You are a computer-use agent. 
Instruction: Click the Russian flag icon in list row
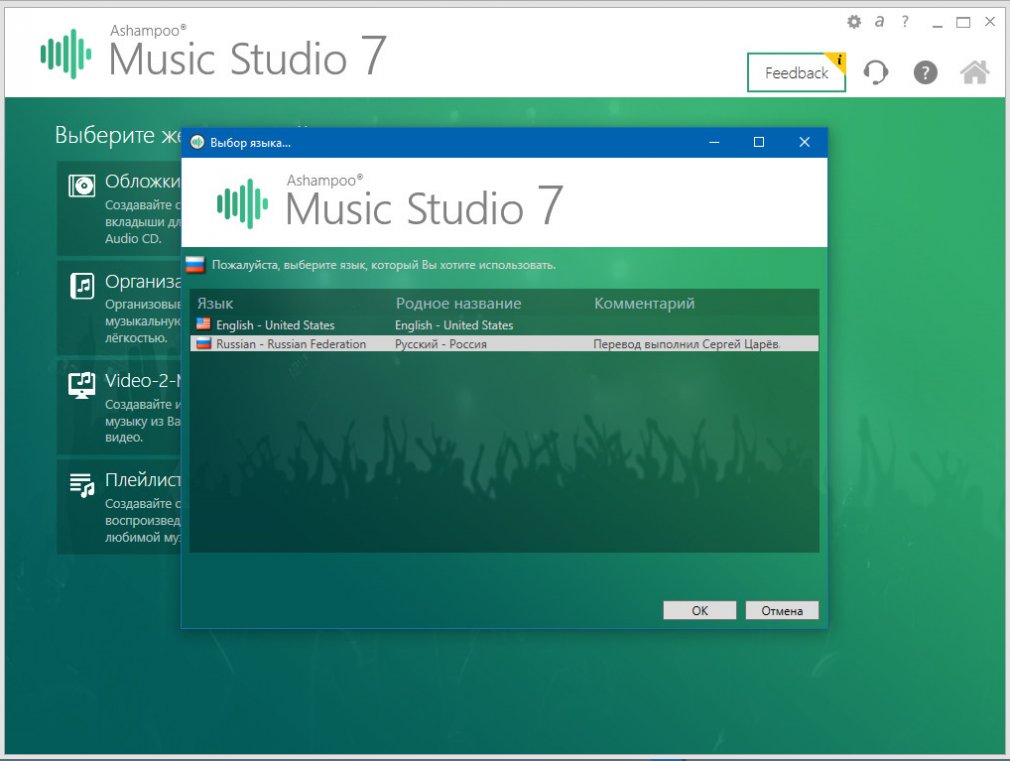[x=204, y=343]
